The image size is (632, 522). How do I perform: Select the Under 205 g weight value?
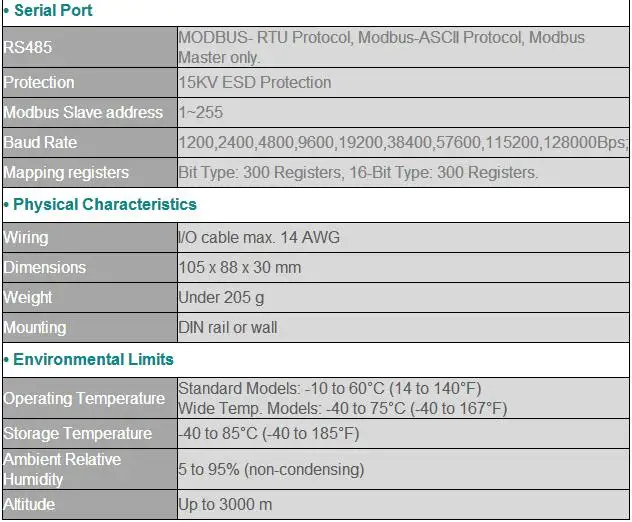point(221,298)
